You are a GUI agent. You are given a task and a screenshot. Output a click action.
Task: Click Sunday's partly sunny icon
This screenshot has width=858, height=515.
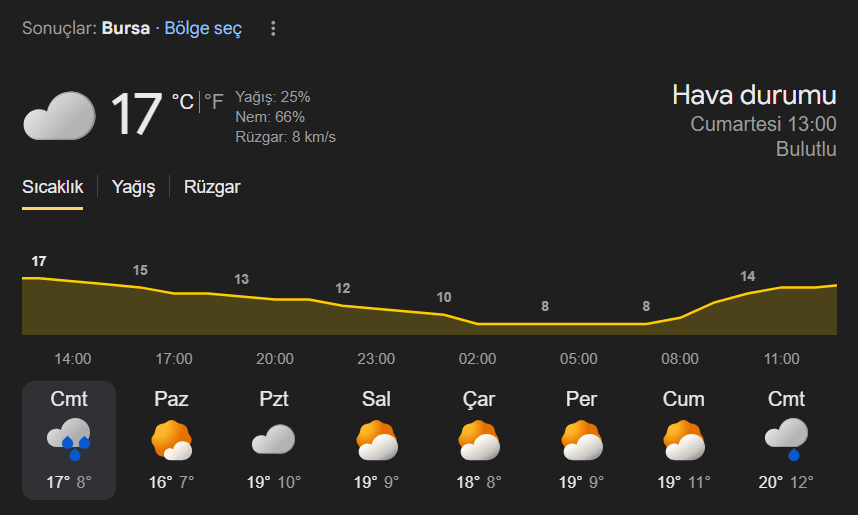171,440
